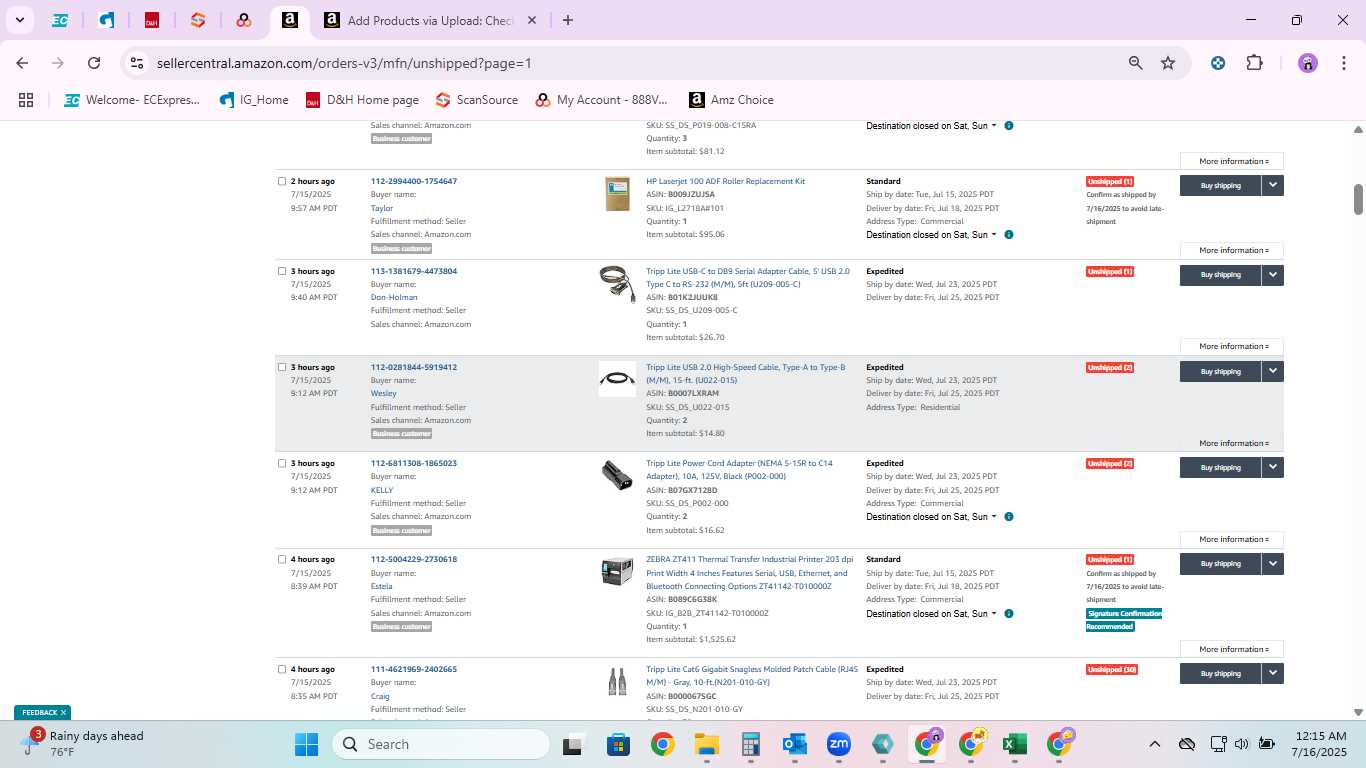Image resolution: width=1366 pixels, height=768 pixels.
Task: Click Zebra ZT411 printer thumbnail
Action: 617,572
